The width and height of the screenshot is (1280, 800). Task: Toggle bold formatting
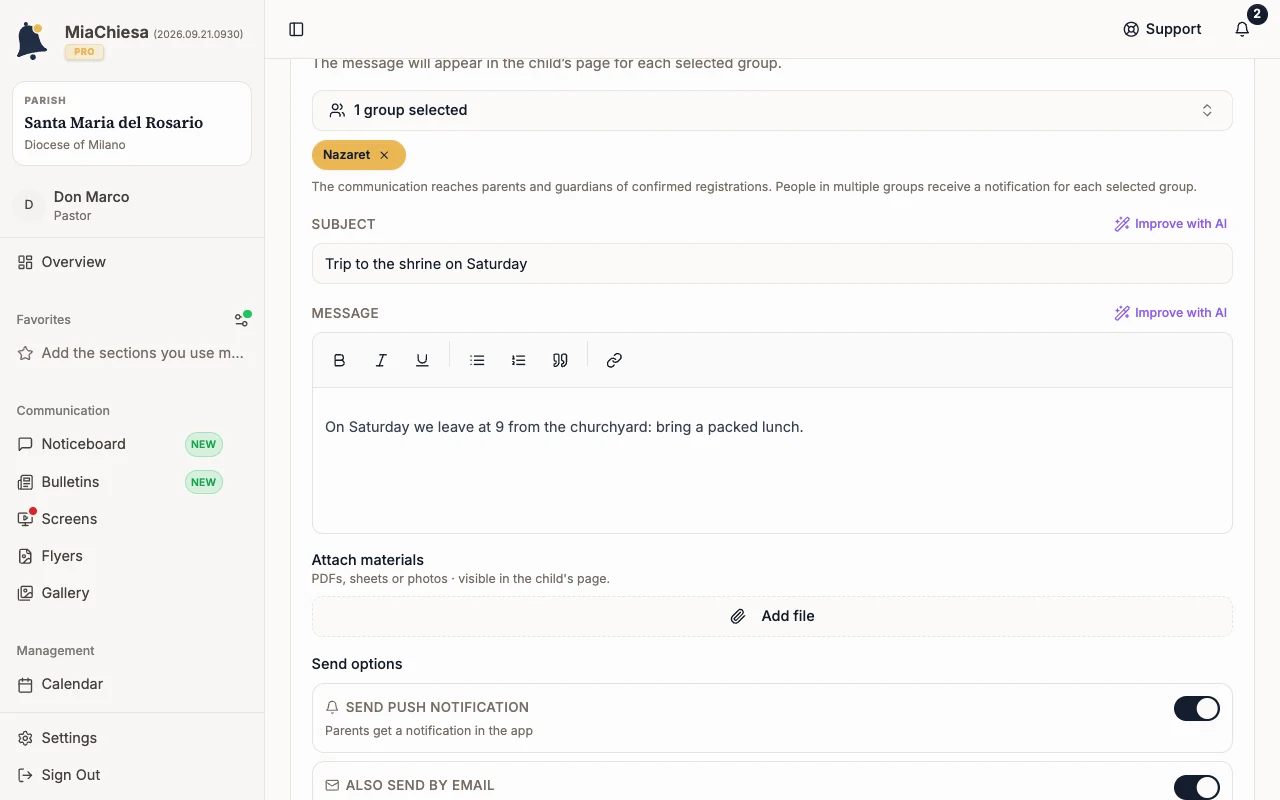339,360
